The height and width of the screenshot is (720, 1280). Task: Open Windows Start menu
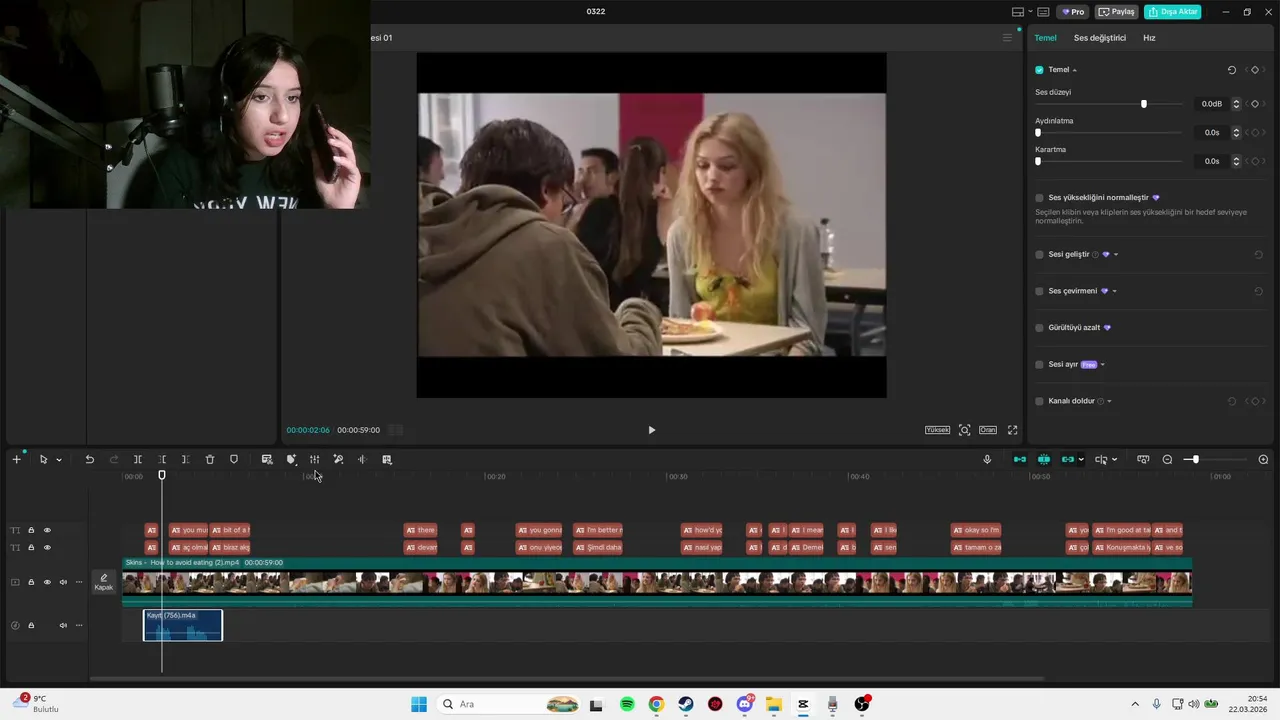point(419,705)
